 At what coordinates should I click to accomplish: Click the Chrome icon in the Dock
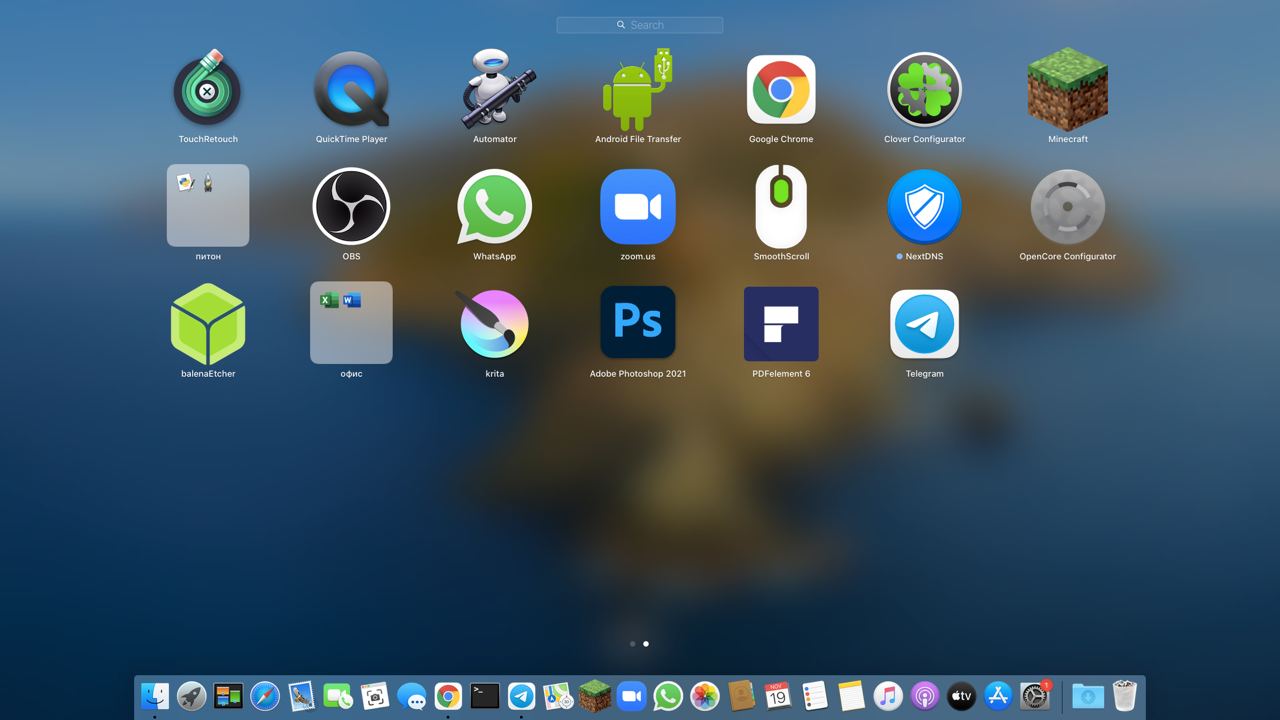(x=448, y=696)
